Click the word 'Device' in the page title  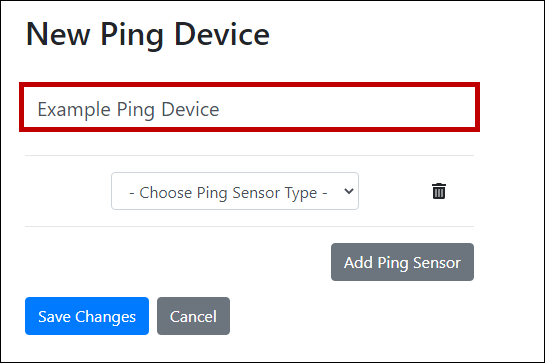pos(222,34)
